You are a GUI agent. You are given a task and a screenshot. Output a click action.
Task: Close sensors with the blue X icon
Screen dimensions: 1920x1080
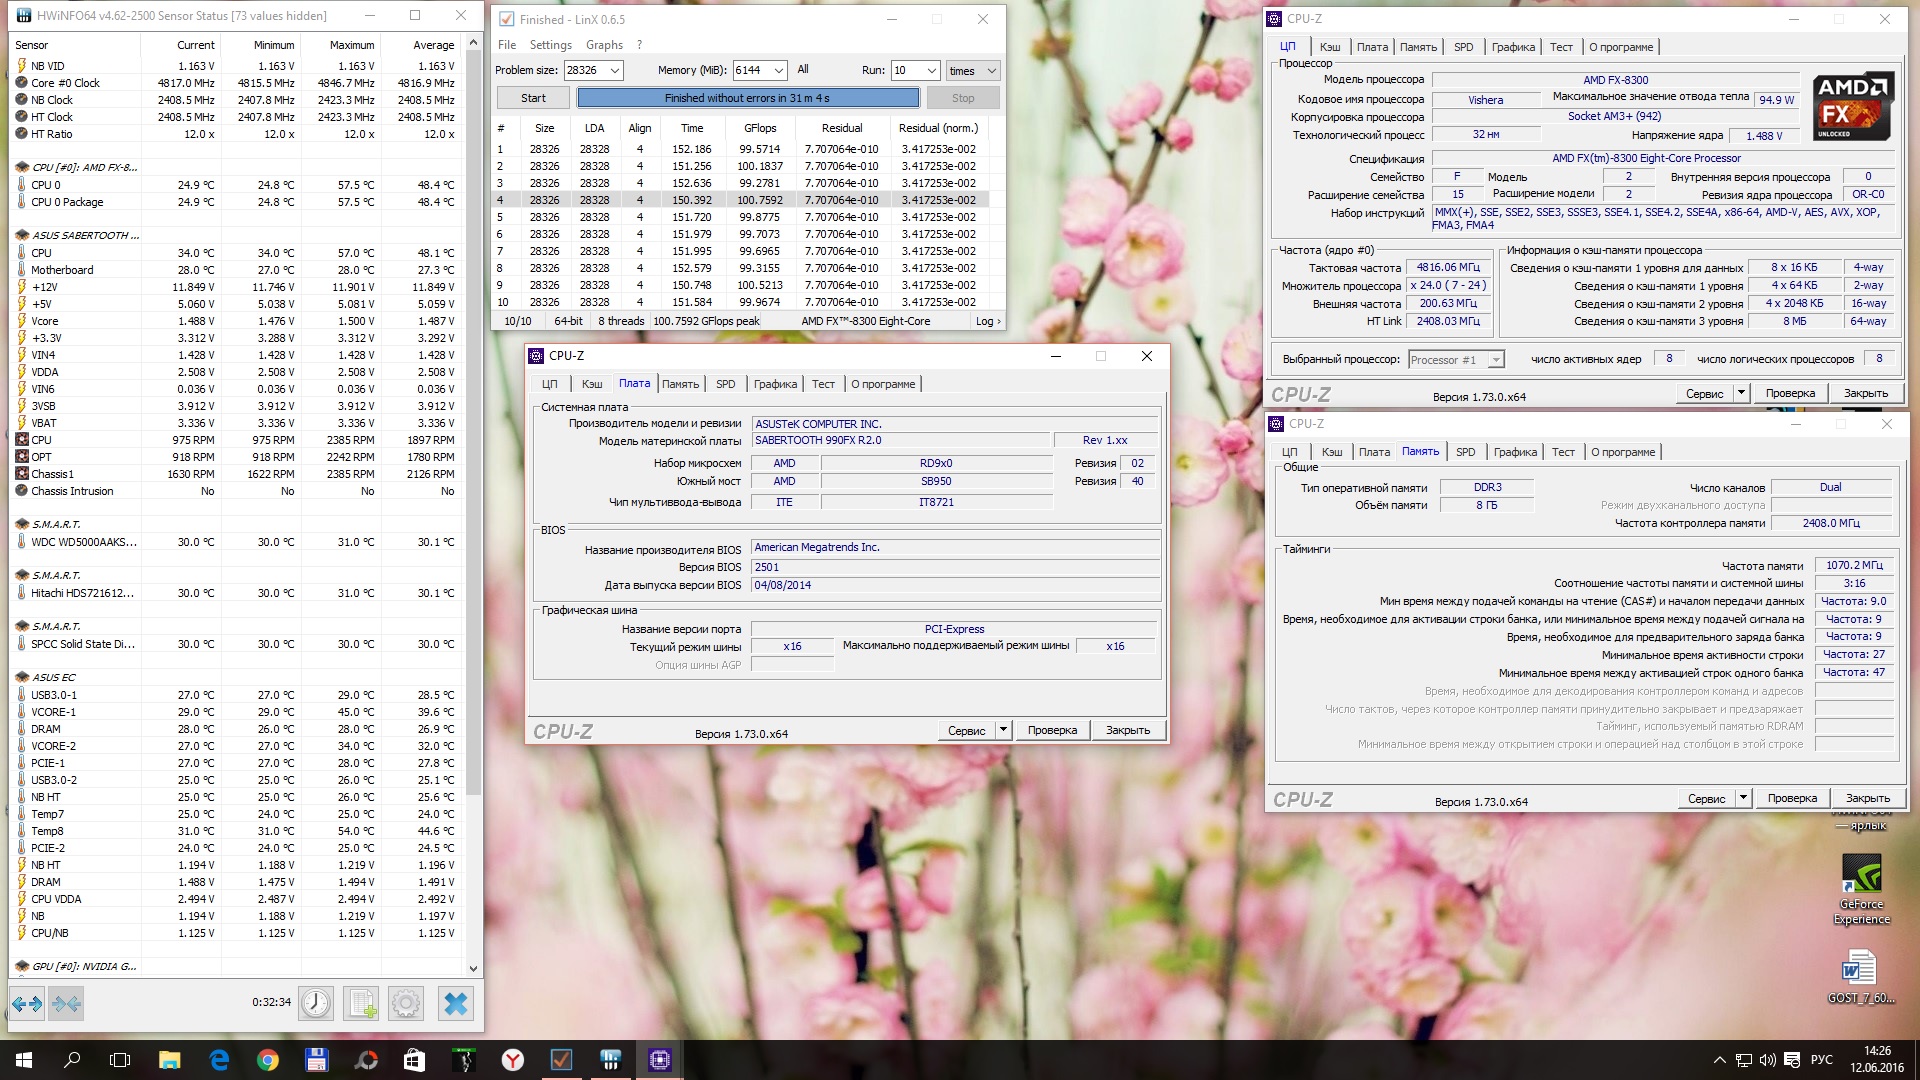(x=455, y=1003)
